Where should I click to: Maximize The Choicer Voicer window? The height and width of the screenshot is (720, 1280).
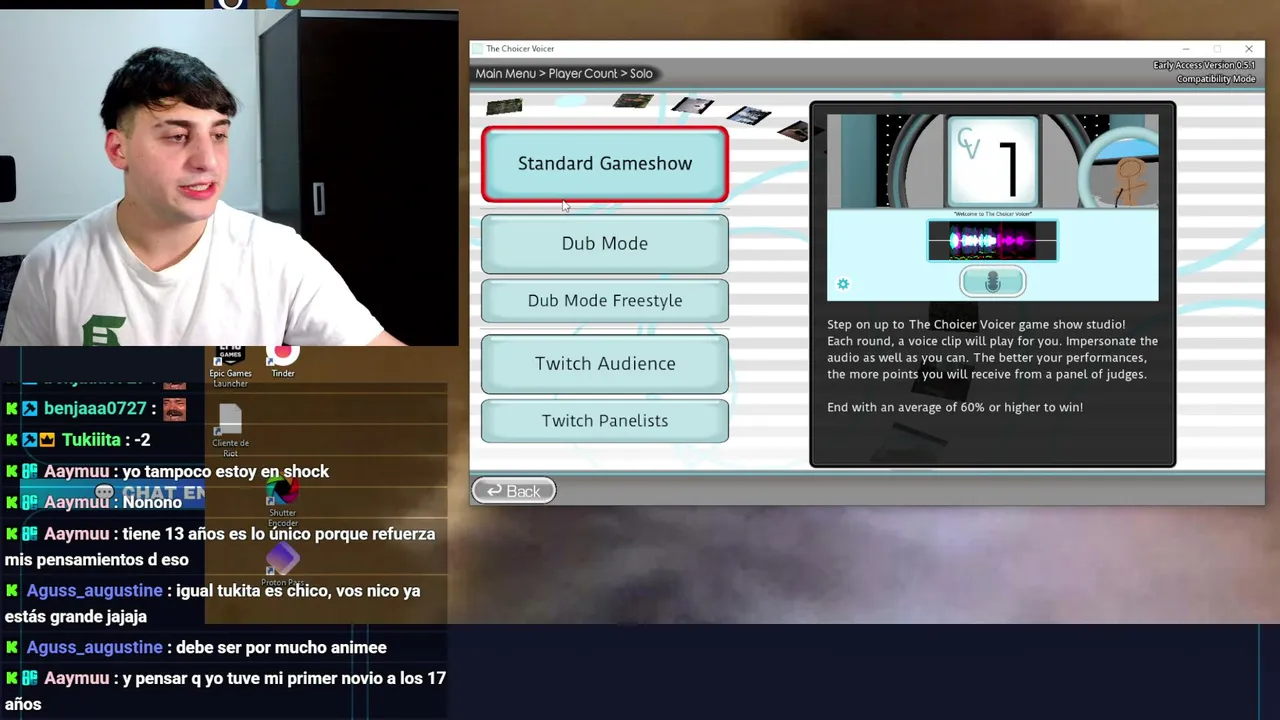pos(1217,49)
